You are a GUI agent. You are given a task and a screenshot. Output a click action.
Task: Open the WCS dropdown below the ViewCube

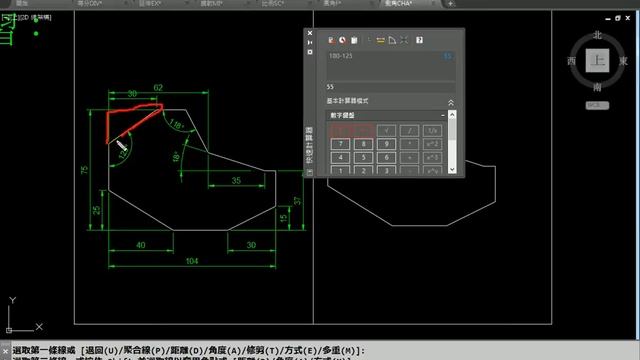point(597,105)
